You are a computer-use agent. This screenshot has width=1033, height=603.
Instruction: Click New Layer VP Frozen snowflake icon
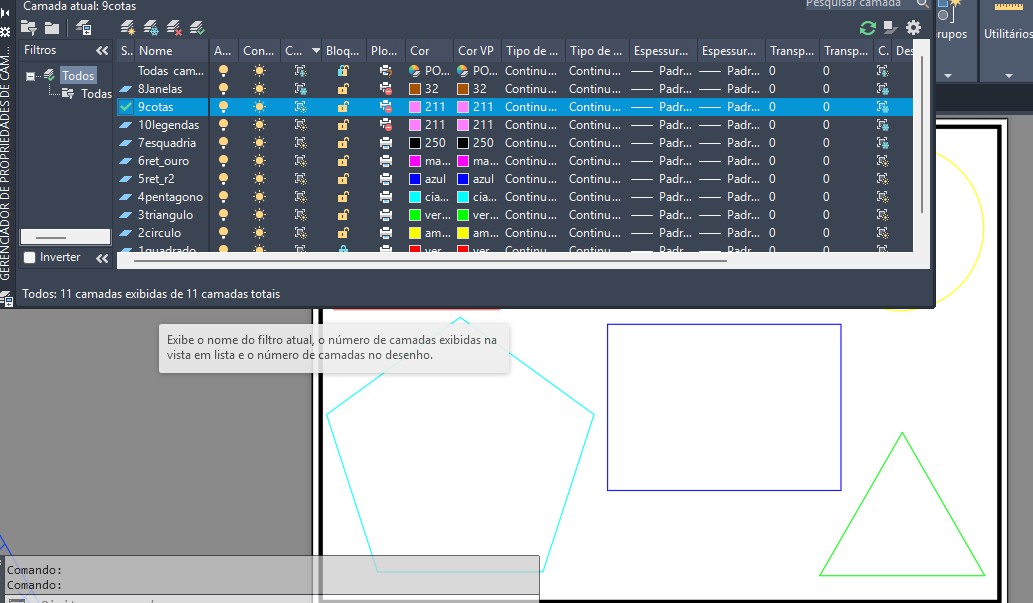point(151,28)
